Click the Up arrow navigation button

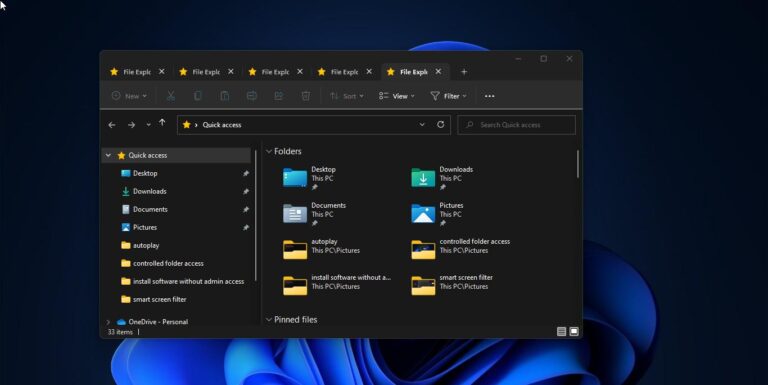coord(162,123)
